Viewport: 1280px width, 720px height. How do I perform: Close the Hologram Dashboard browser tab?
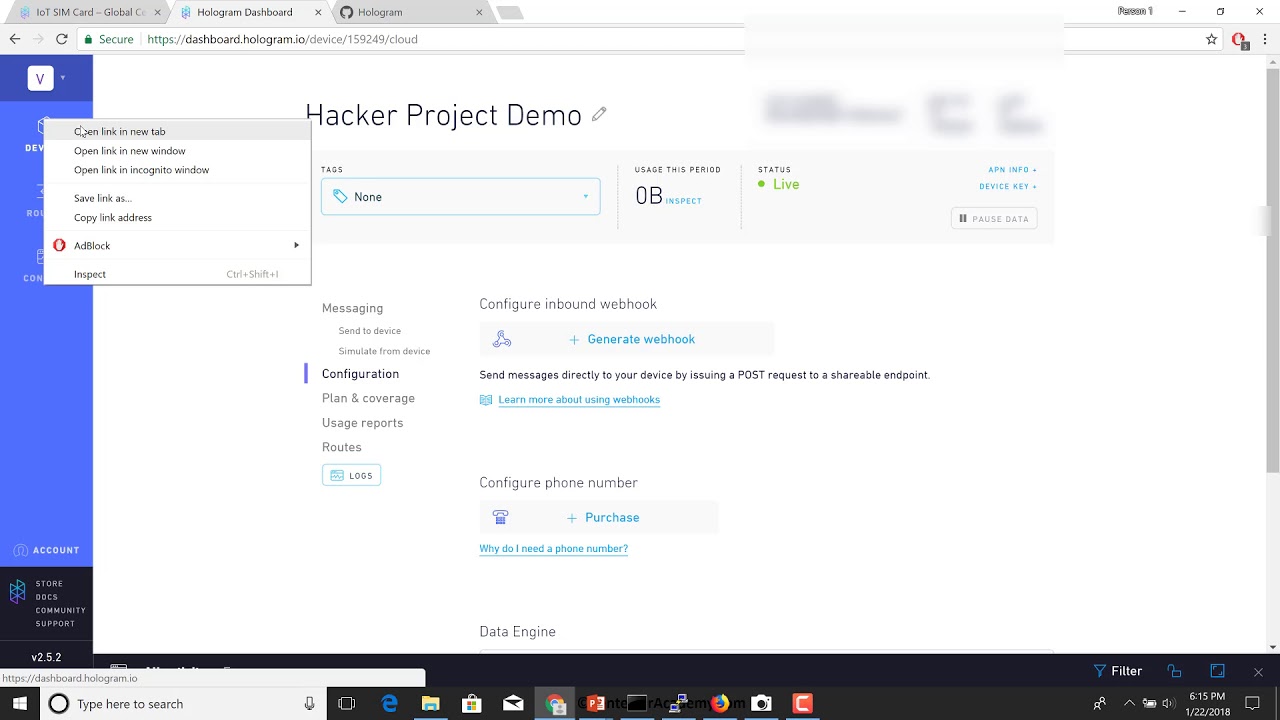[319, 12]
